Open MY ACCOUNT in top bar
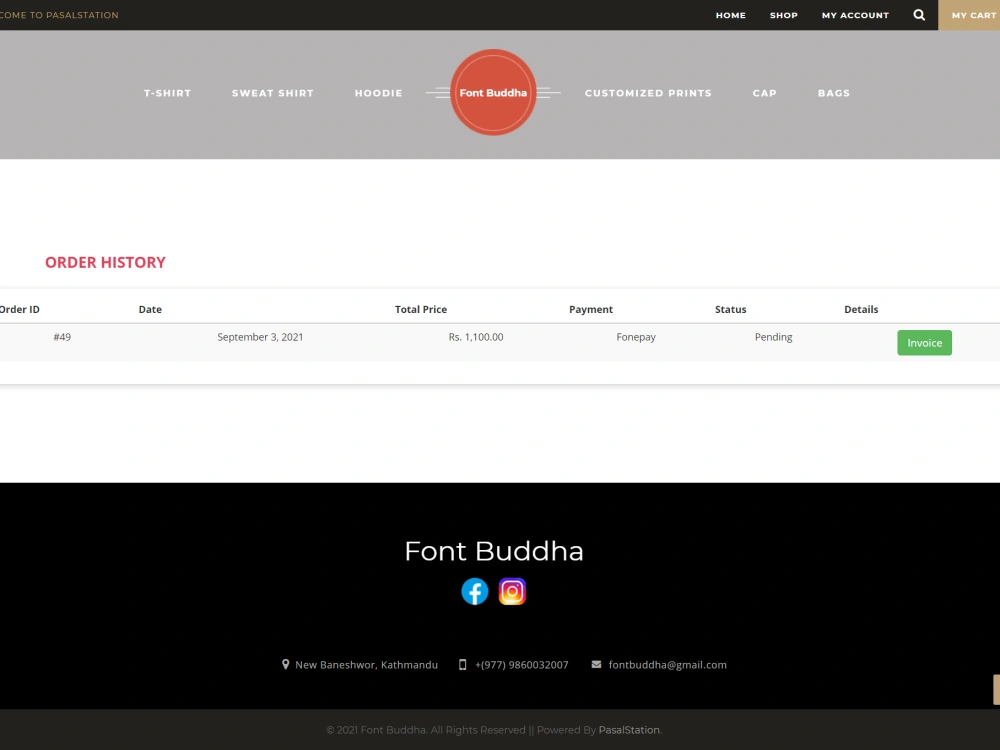 (x=855, y=15)
